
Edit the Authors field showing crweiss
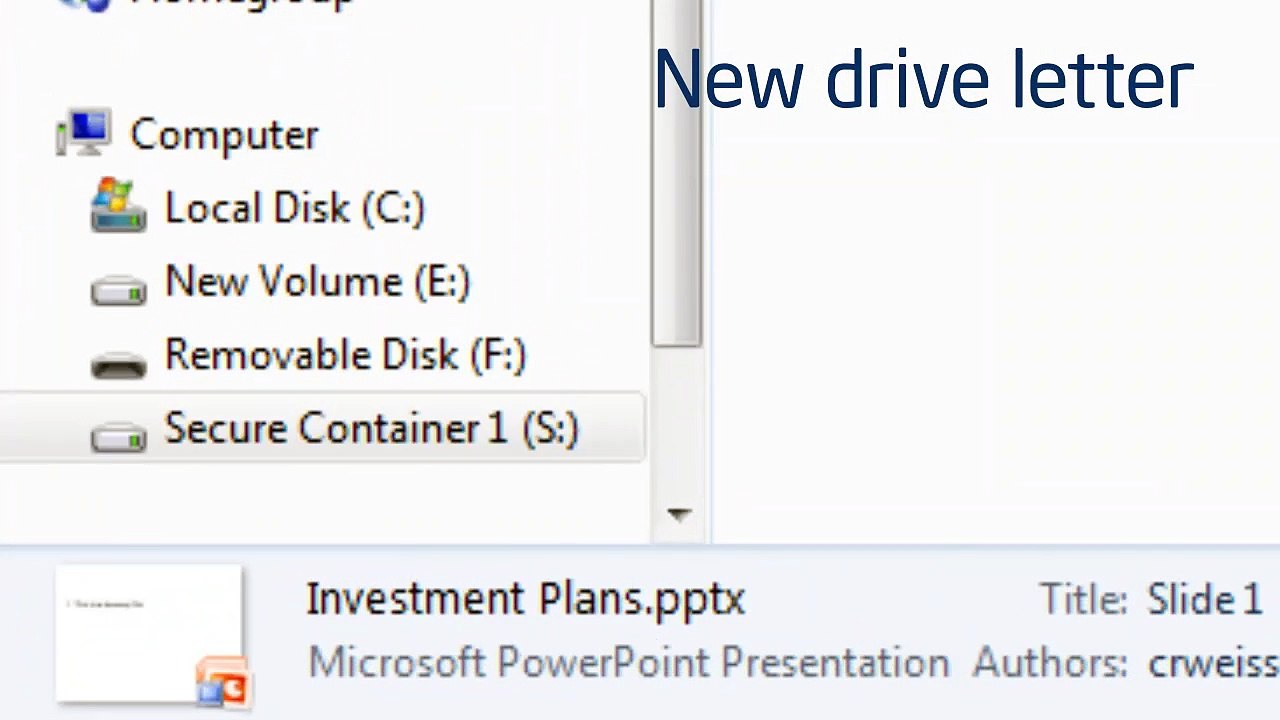(1213, 663)
